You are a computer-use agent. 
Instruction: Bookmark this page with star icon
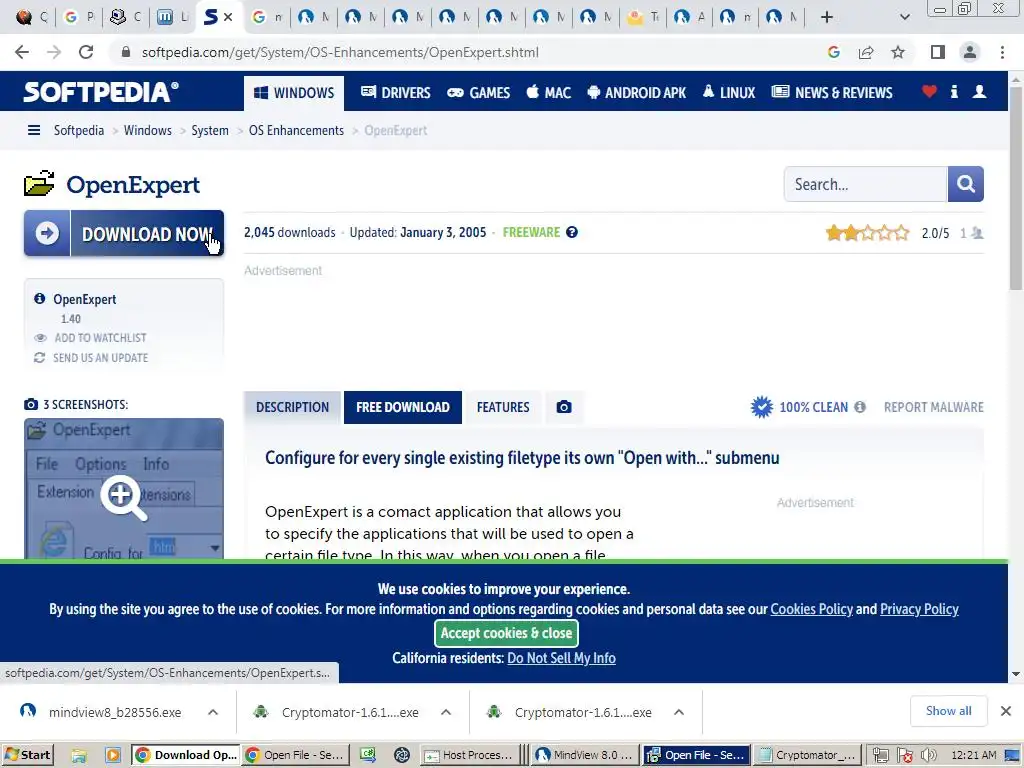coord(898,52)
